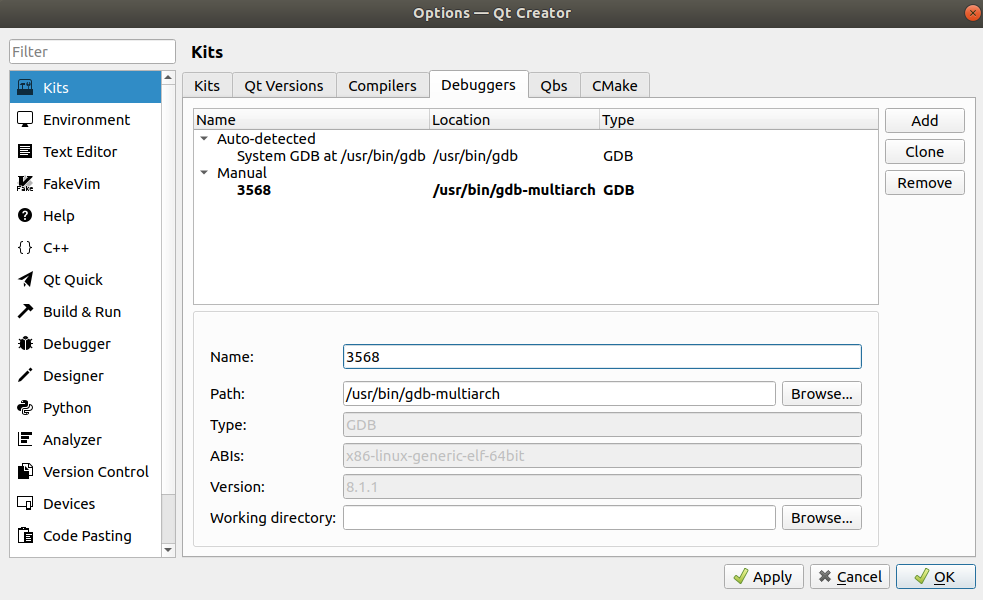Image resolution: width=983 pixels, height=600 pixels.
Task: Collapse the Manual debugger group
Action: (205, 173)
